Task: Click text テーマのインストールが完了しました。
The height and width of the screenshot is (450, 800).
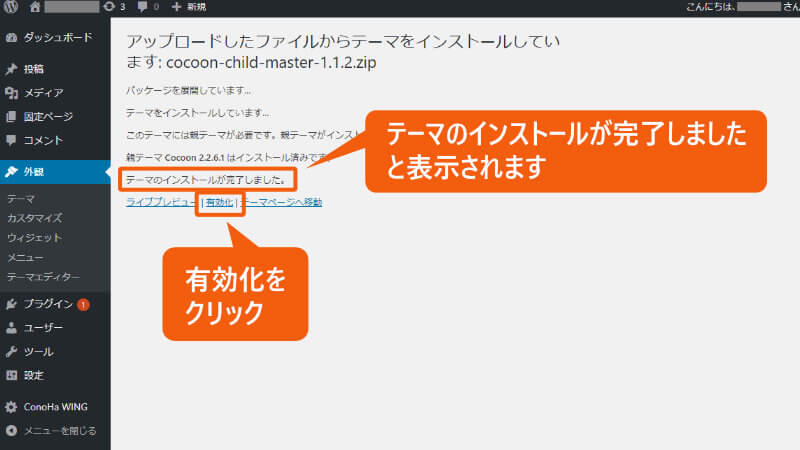Action: pyautogui.click(x=206, y=180)
